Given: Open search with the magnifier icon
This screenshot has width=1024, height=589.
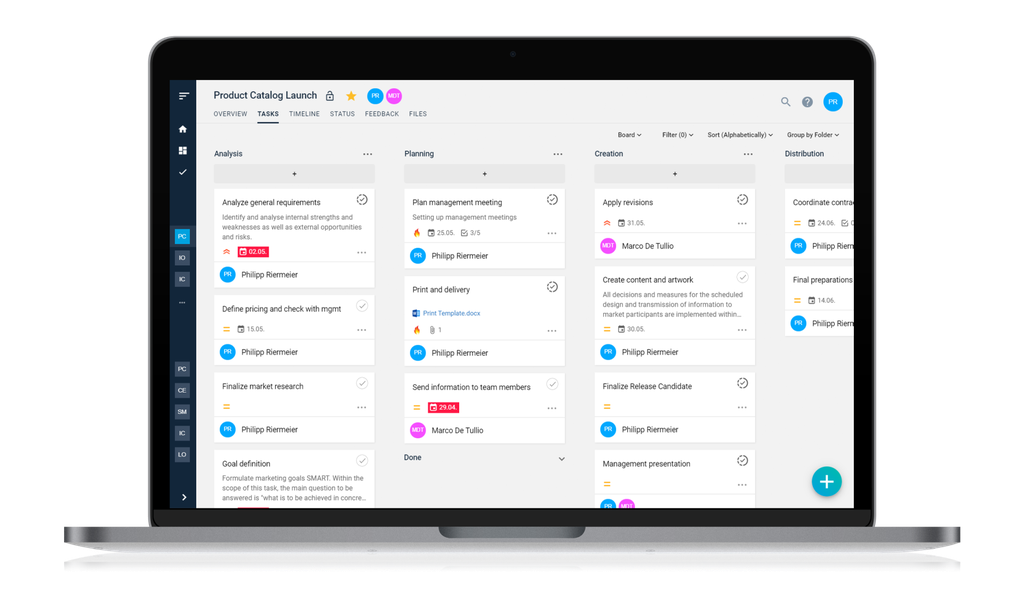Looking at the screenshot, I should (x=786, y=102).
